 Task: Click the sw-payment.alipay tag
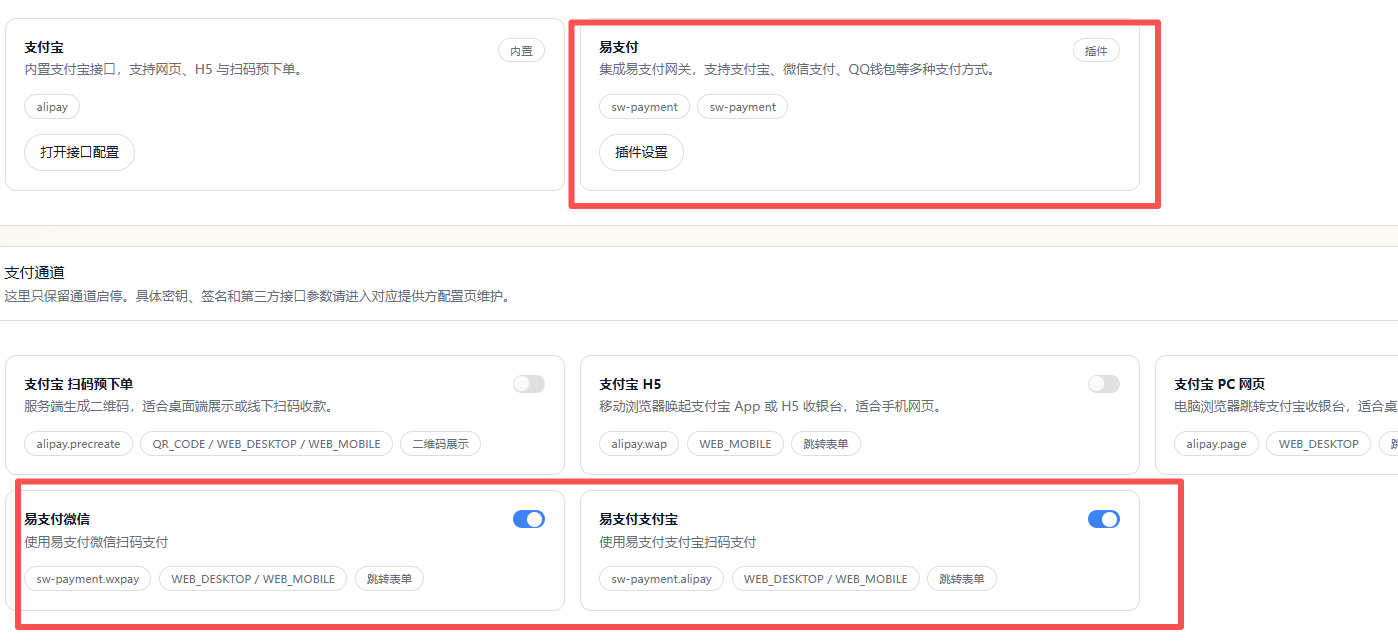662,579
